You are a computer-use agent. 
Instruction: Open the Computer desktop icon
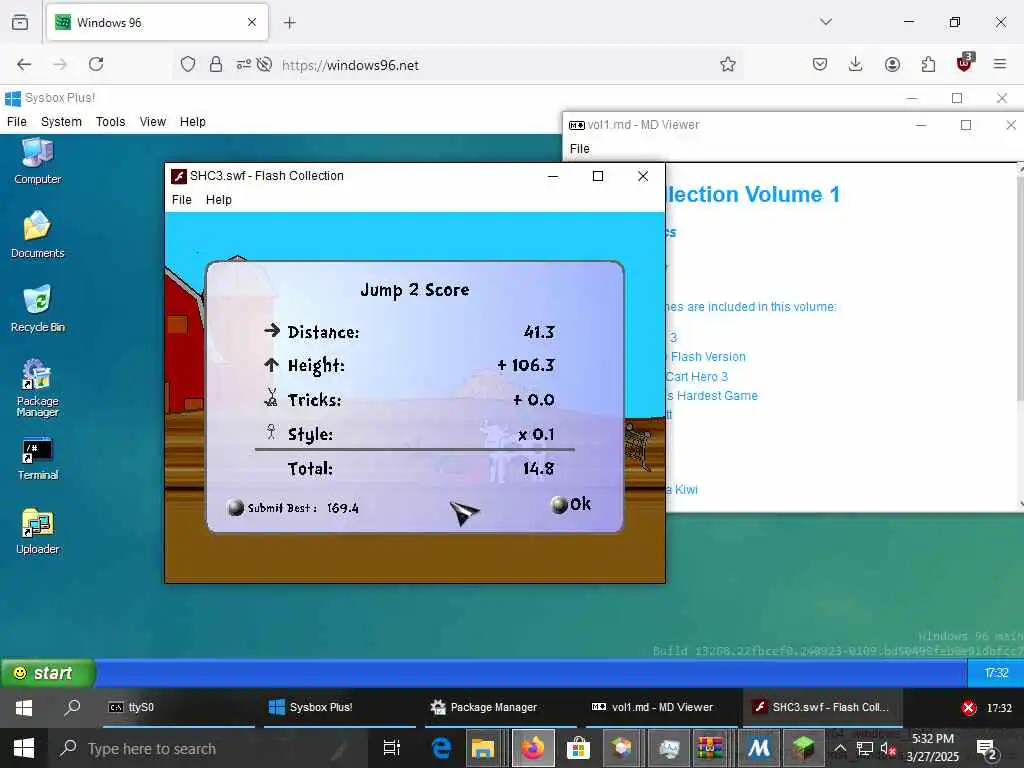37,161
